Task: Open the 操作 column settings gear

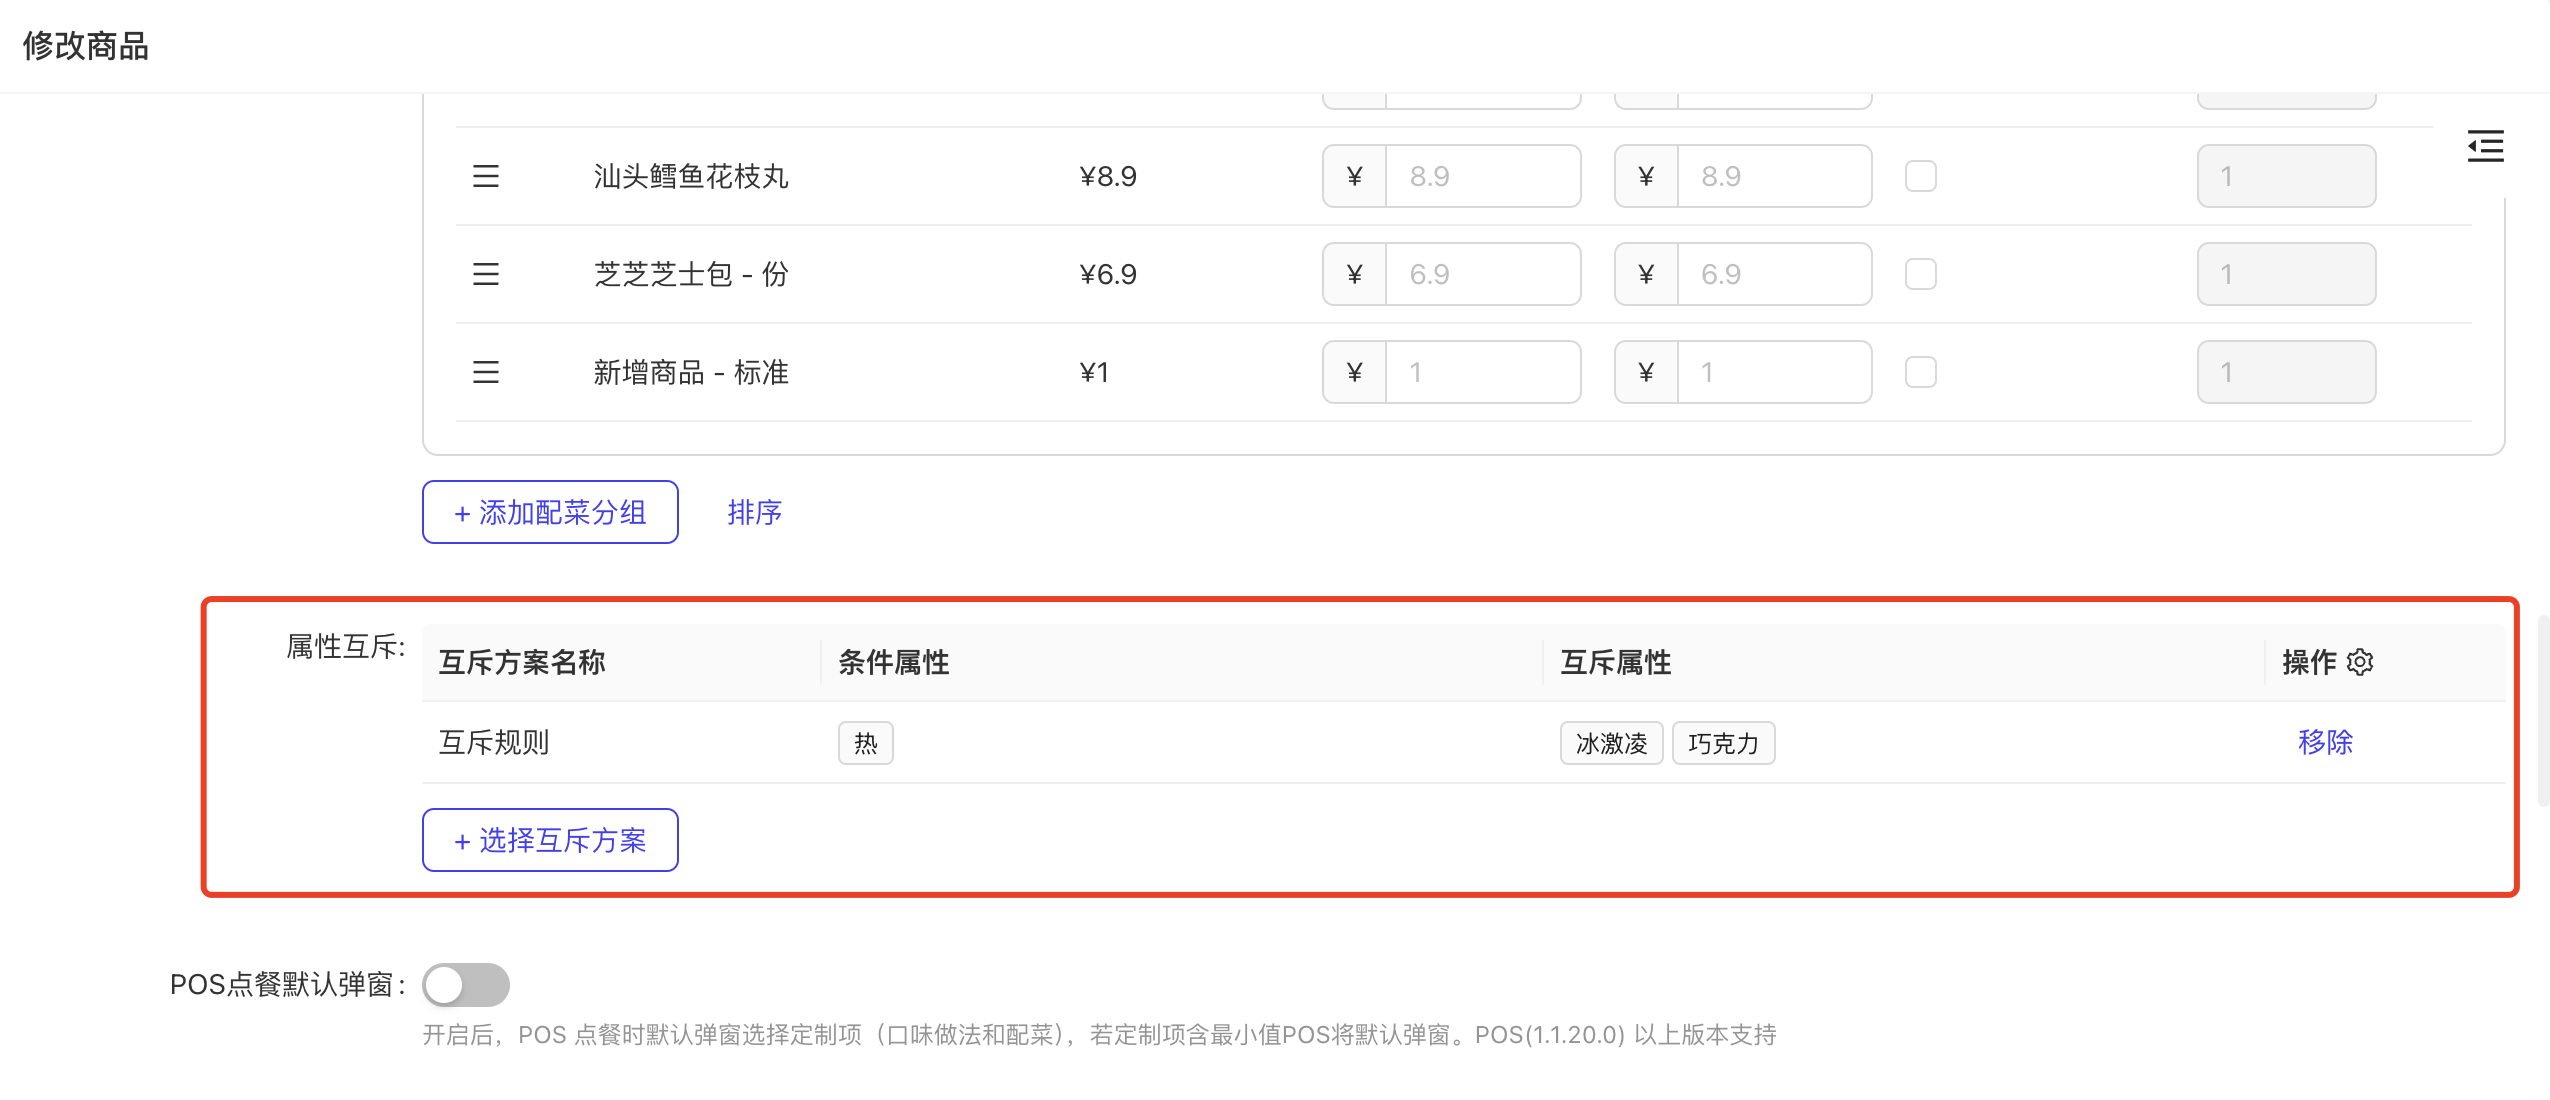Action: point(2360,662)
